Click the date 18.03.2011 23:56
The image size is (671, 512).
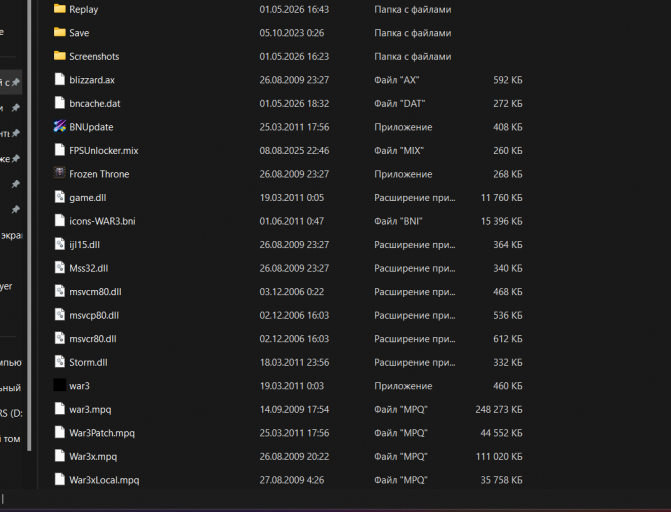(294, 363)
